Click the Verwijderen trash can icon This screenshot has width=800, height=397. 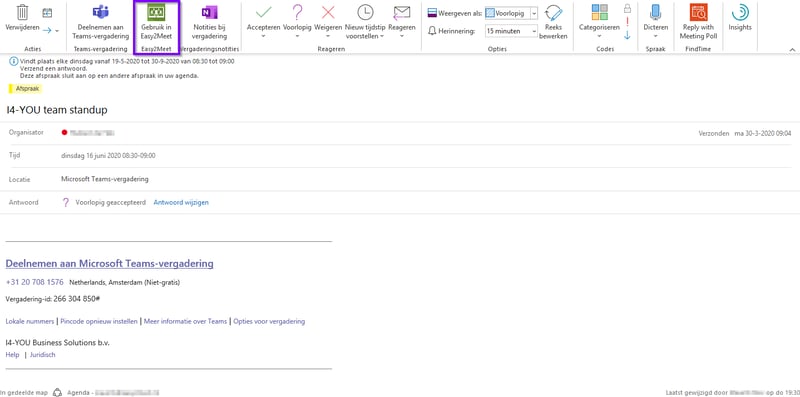click(x=22, y=12)
